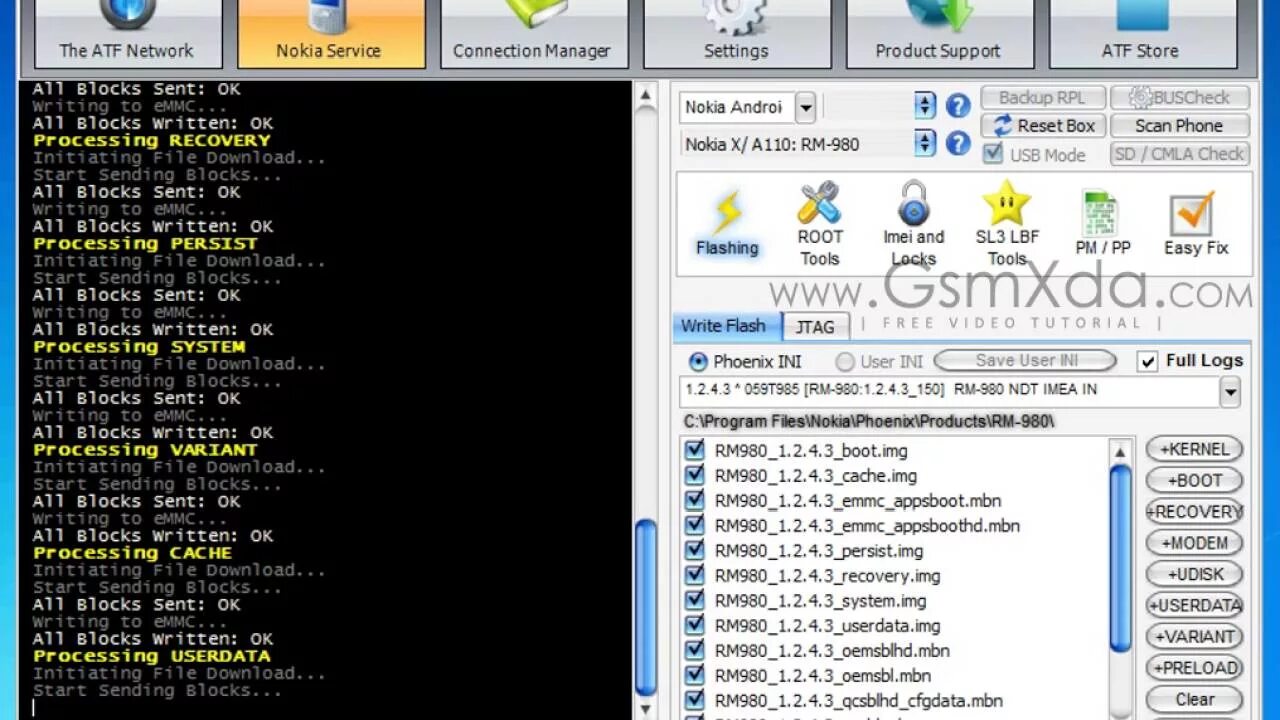This screenshot has height=720, width=1280.
Task: Click the +KERNEL button
Action: point(1194,449)
